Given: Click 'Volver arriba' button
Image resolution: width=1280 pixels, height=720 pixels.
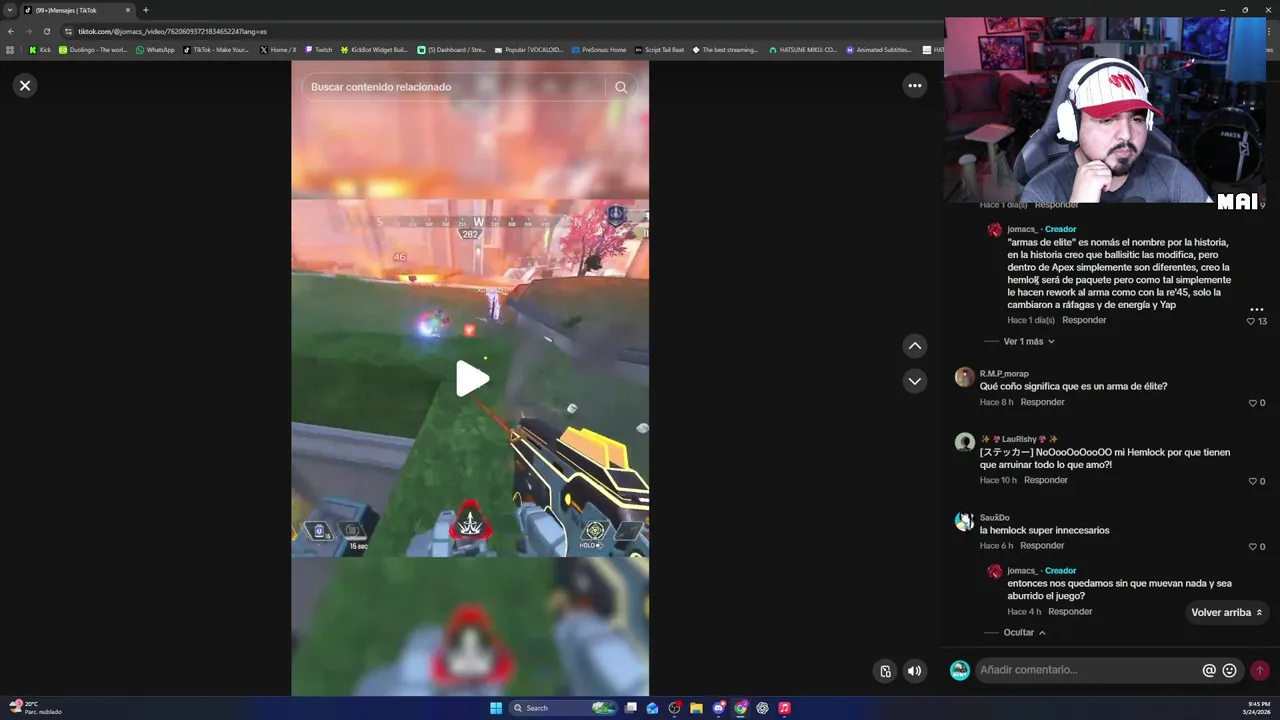Looking at the screenshot, I should coord(1226,612).
